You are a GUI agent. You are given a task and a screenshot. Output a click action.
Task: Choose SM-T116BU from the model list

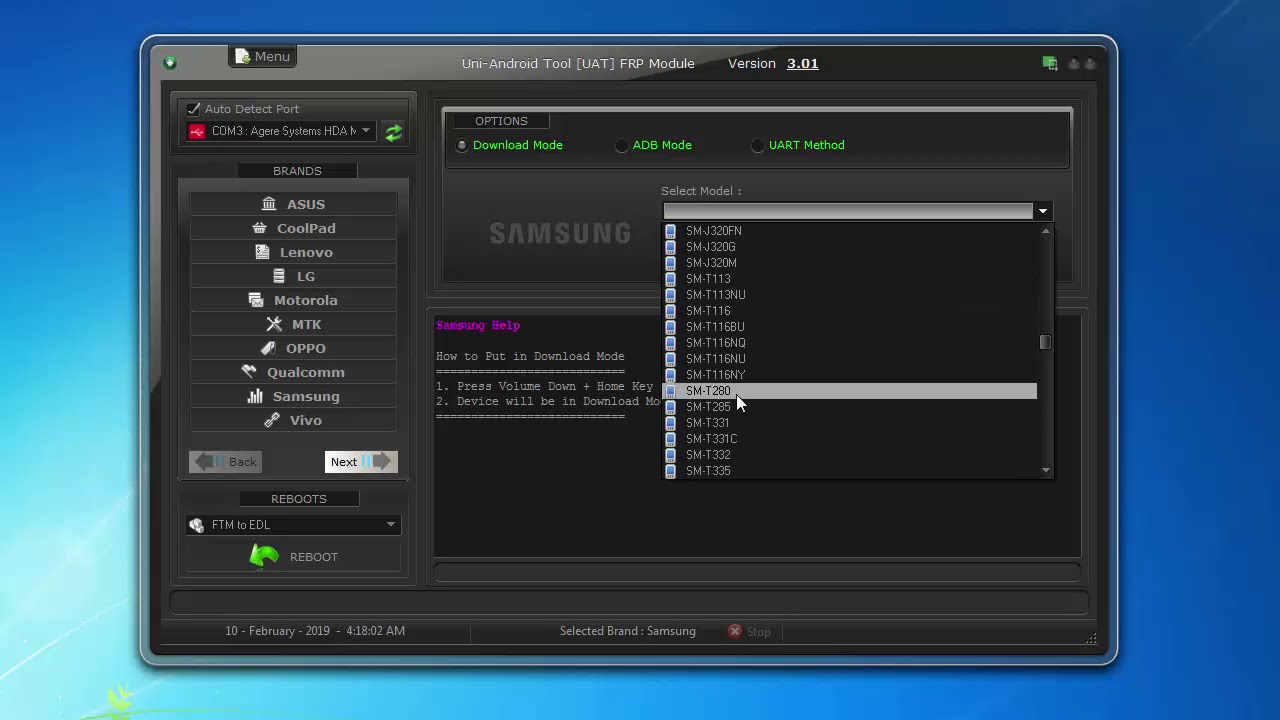point(849,327)
